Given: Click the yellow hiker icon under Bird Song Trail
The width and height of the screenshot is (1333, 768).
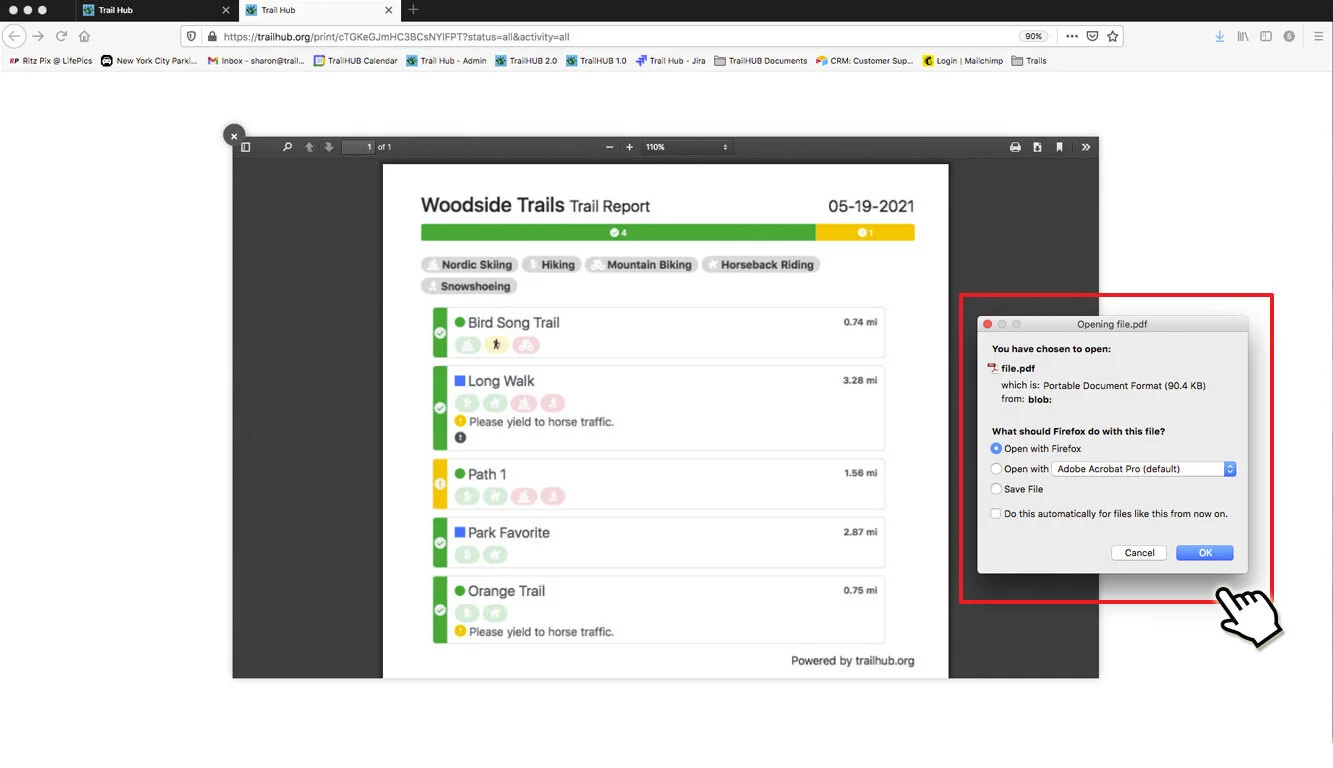Looking at the screenshot, I should point(496,345).
